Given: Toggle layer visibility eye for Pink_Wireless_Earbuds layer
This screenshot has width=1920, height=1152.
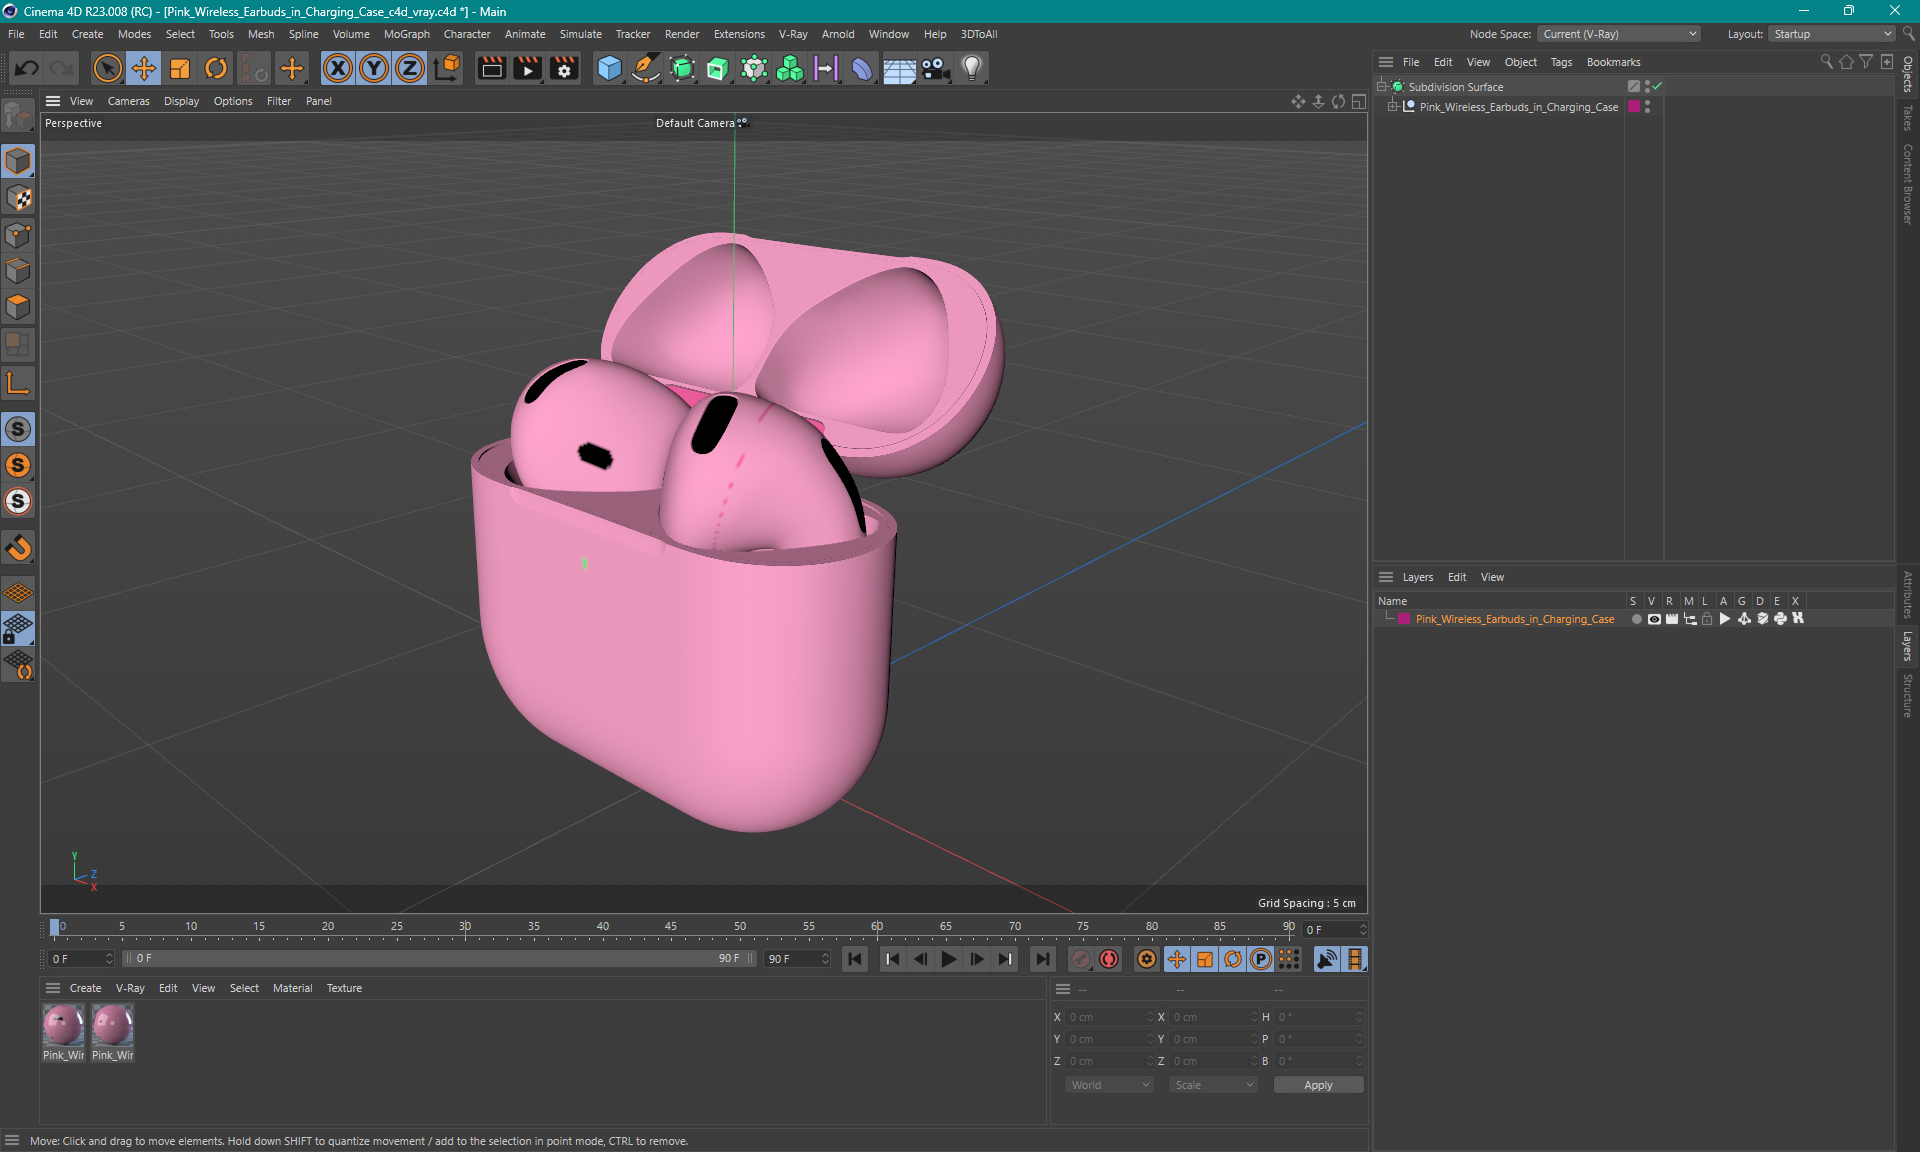Looking at the screenshot, I should click(1654, 619).
